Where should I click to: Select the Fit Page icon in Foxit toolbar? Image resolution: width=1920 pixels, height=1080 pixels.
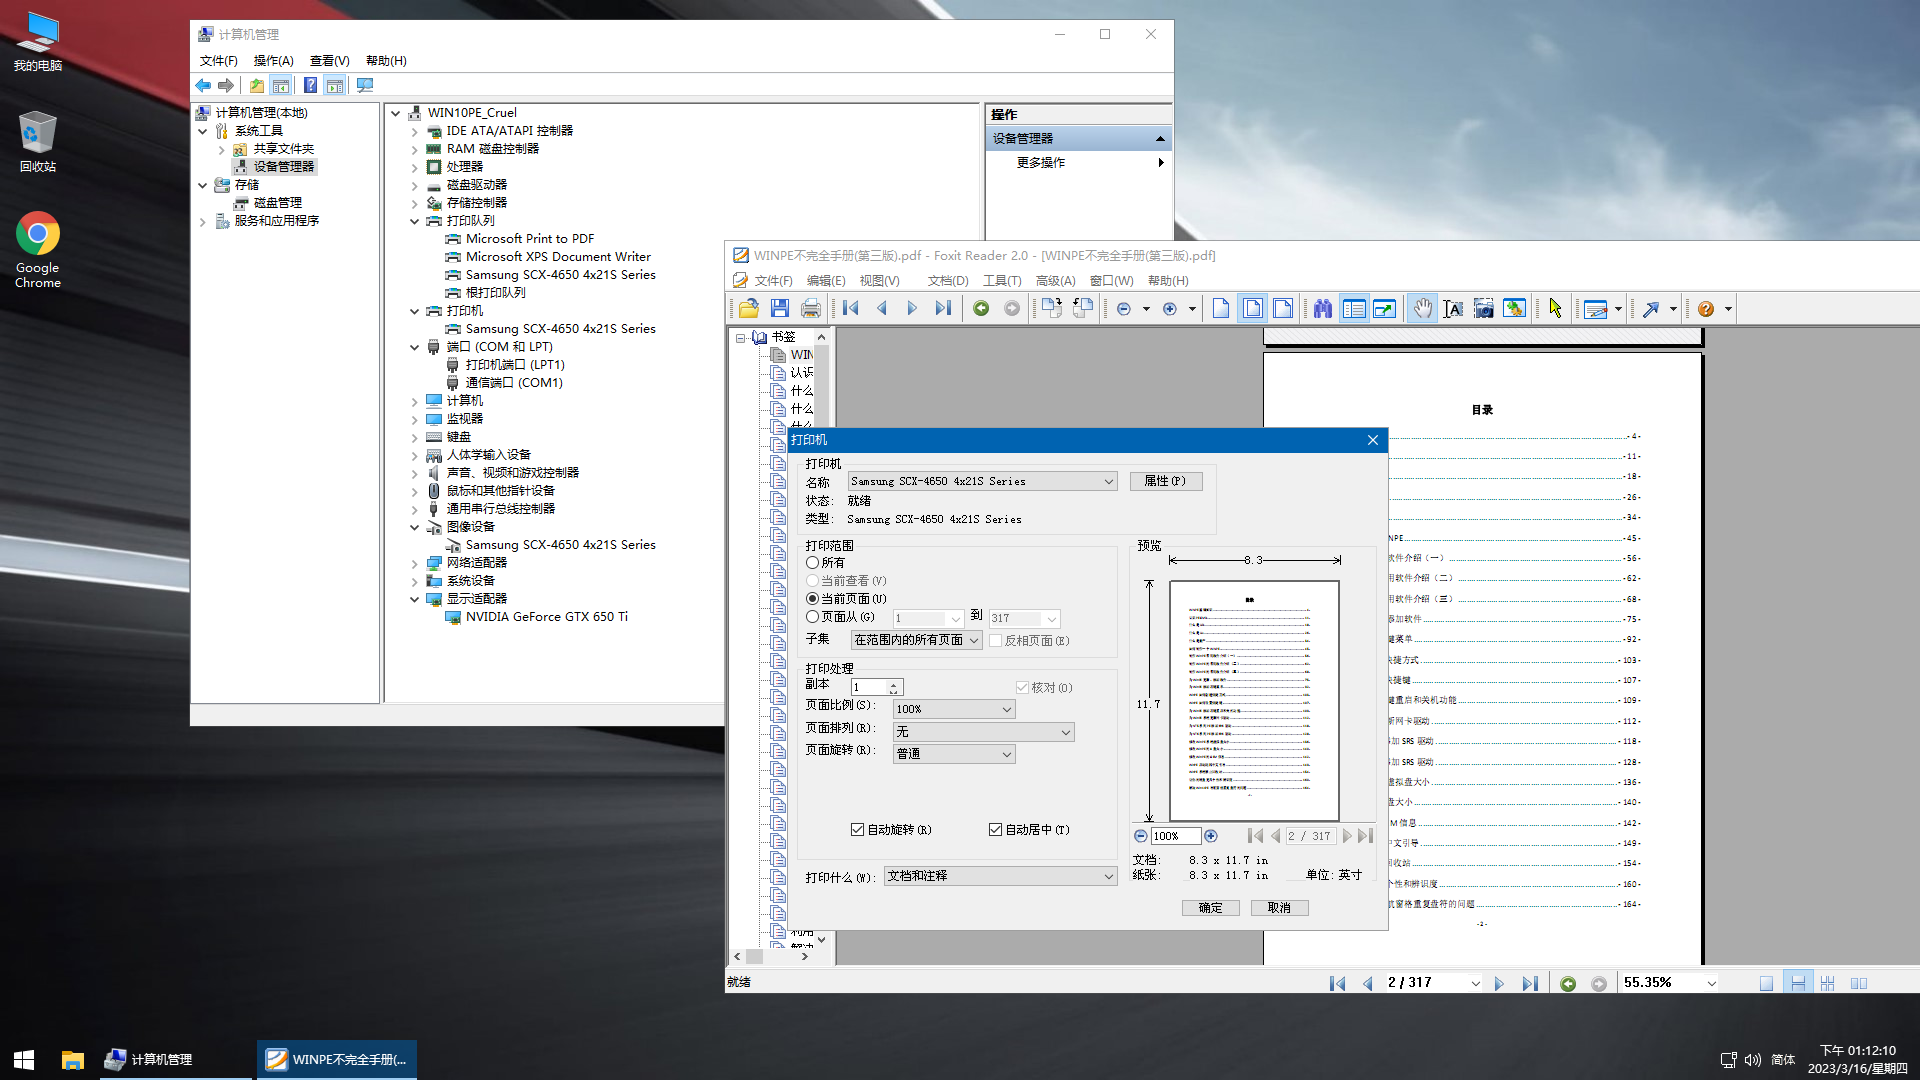point(1252,309)
